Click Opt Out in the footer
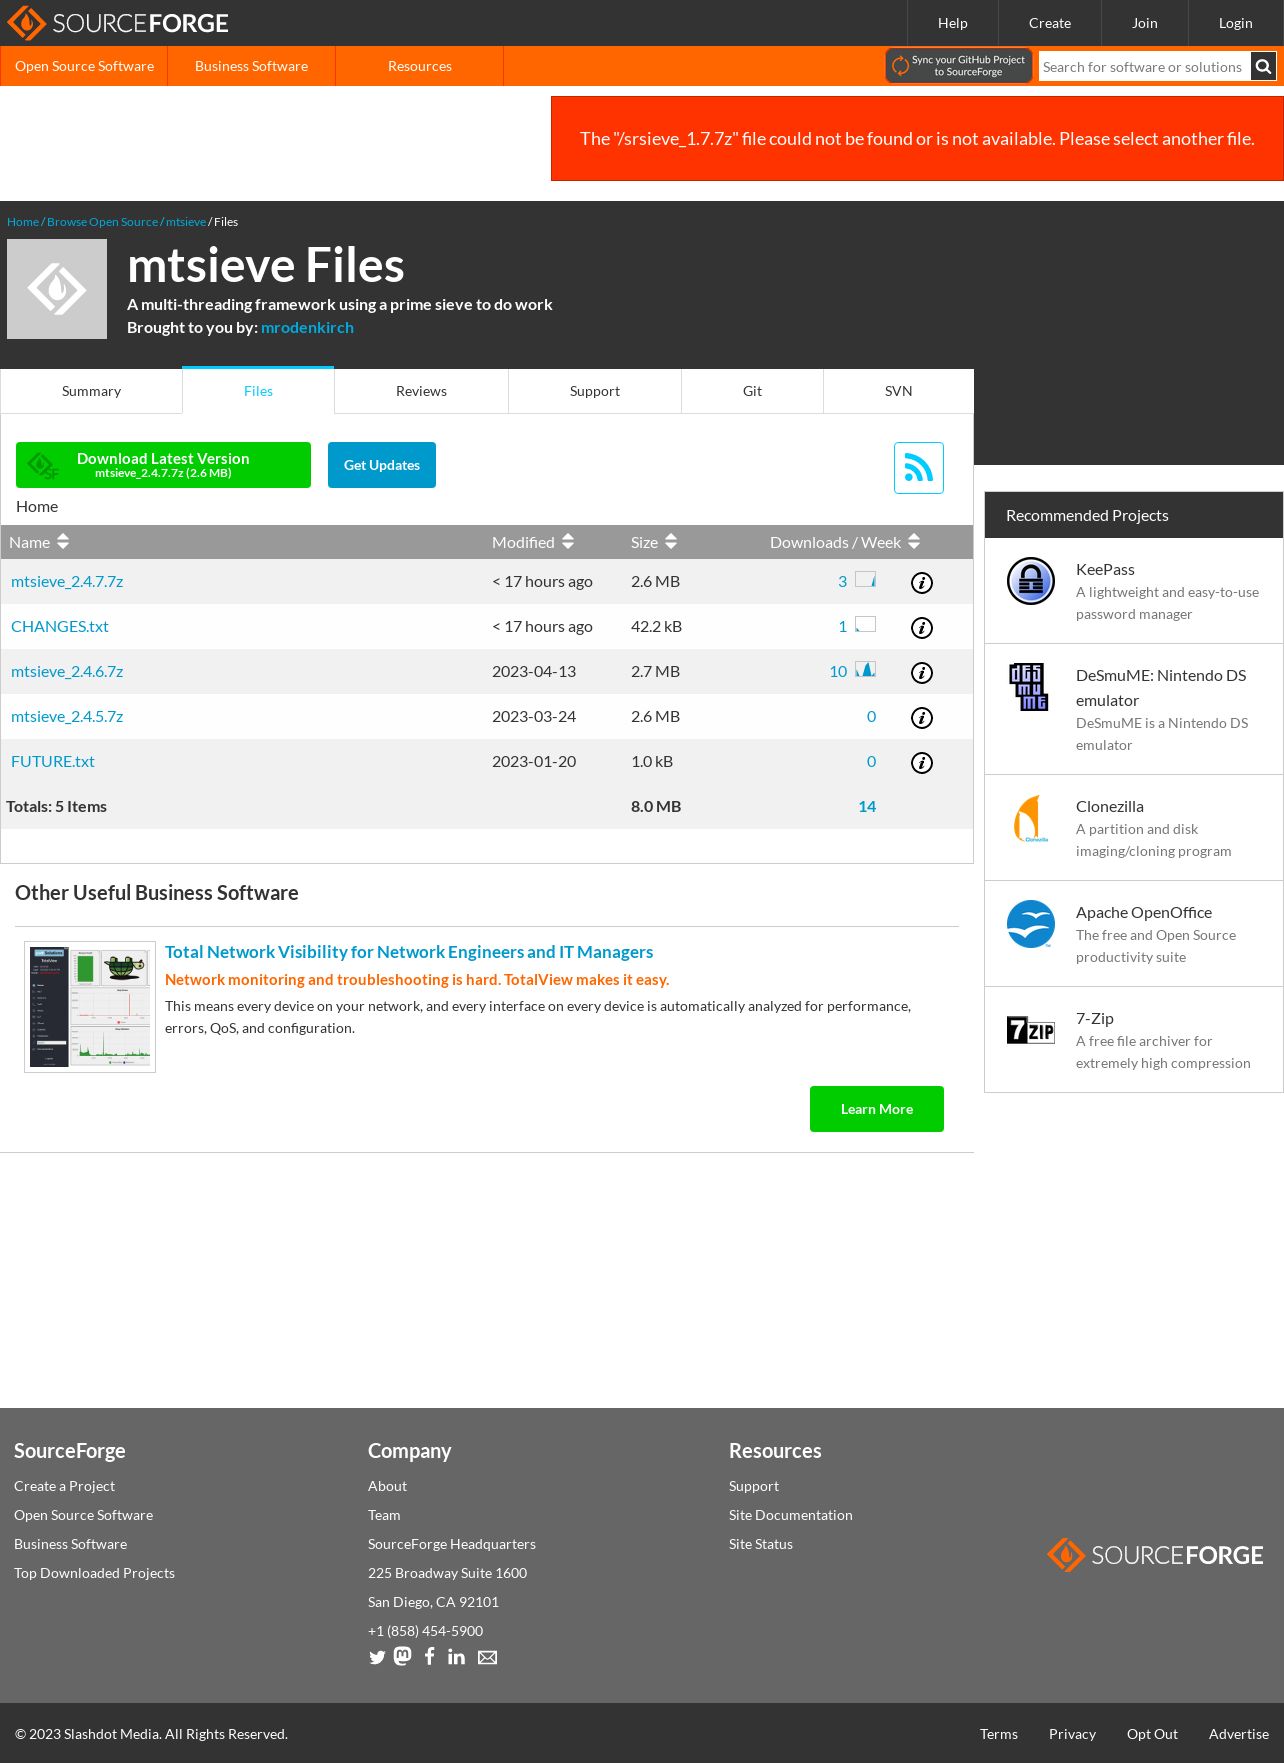This screenshot has height=1763, width=1284. click(x=1152, y=1734)
